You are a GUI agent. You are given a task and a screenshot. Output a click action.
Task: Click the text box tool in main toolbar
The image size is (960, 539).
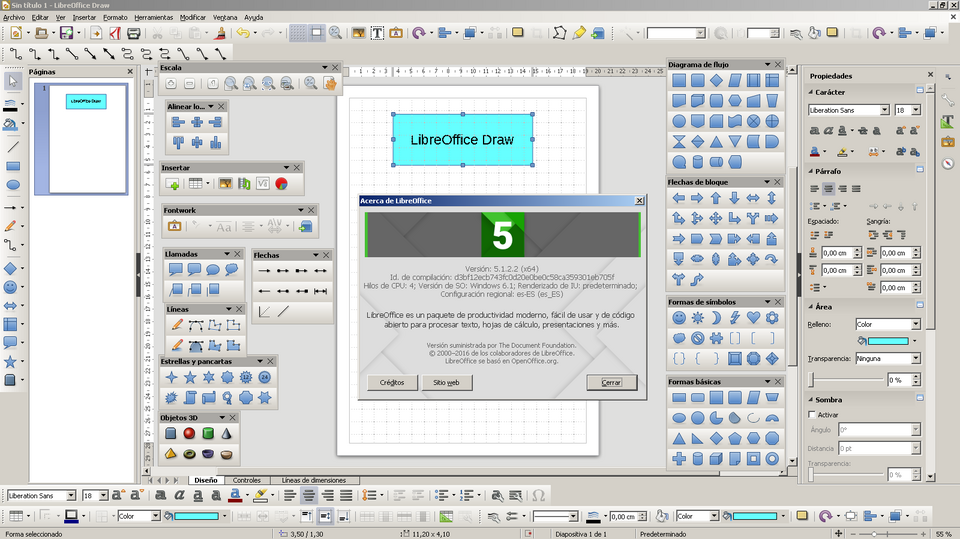(x=377, y=33)
